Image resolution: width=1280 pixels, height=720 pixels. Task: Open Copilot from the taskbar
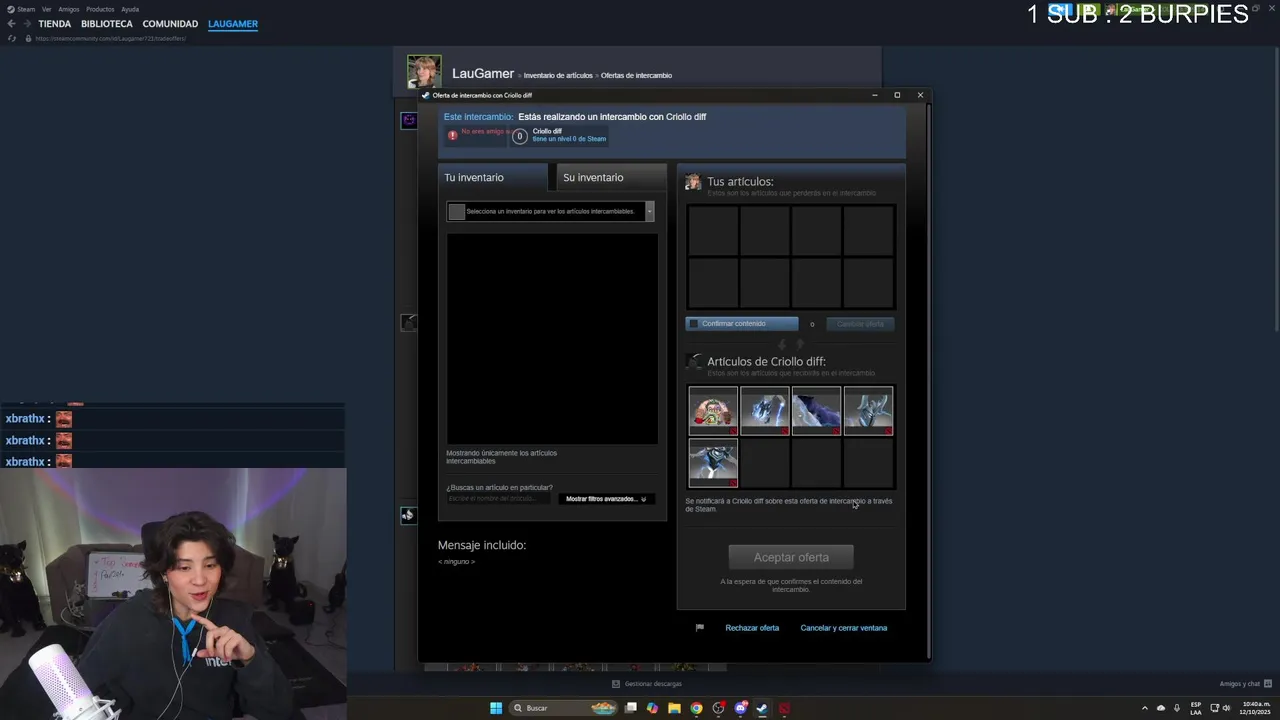(652, 708)
